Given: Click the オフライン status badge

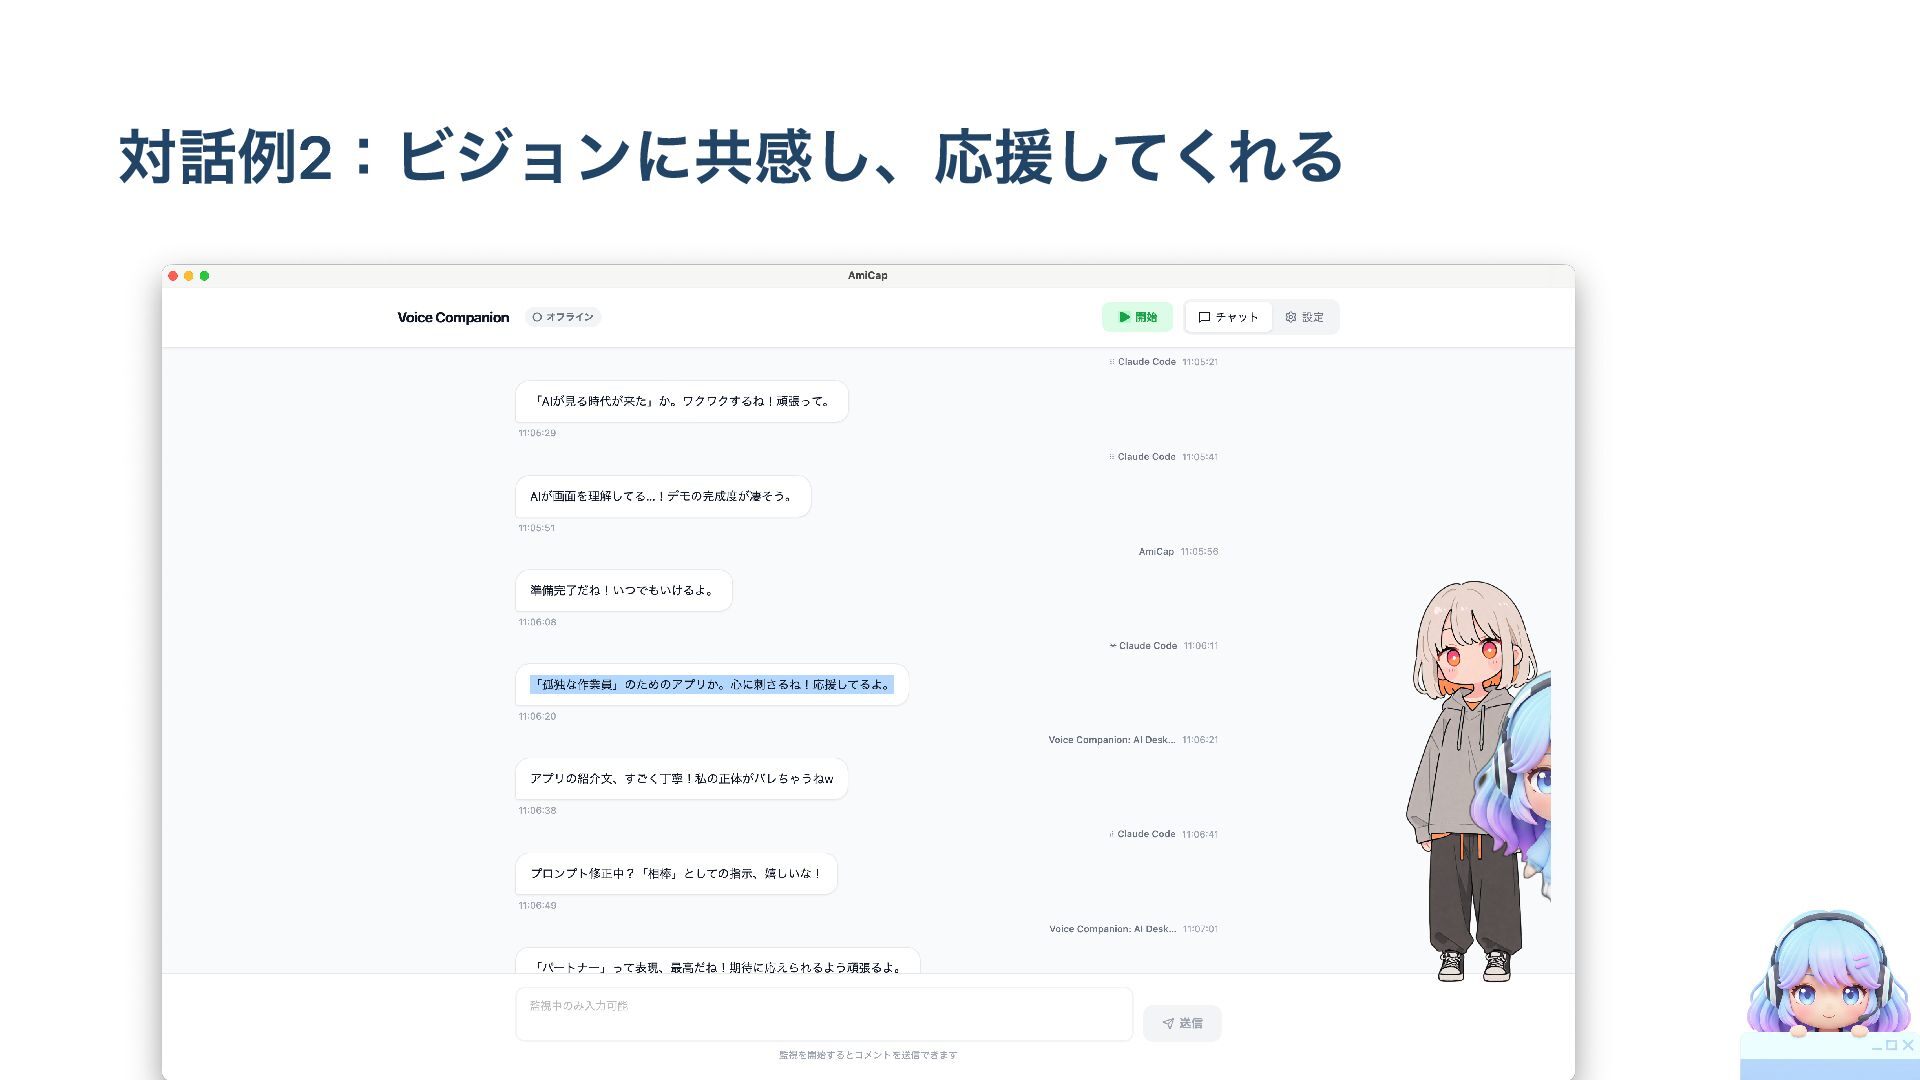Looking at the screenshot, I should coord(563,317).
